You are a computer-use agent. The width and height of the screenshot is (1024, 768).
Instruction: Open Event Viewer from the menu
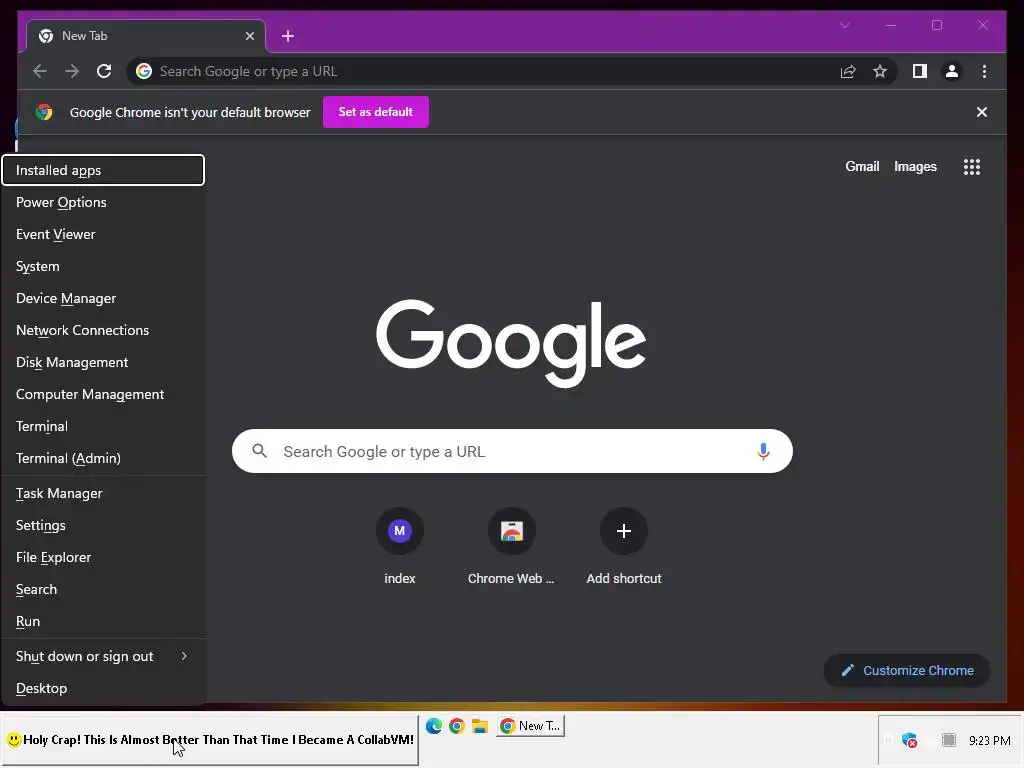tap(103, 234)
